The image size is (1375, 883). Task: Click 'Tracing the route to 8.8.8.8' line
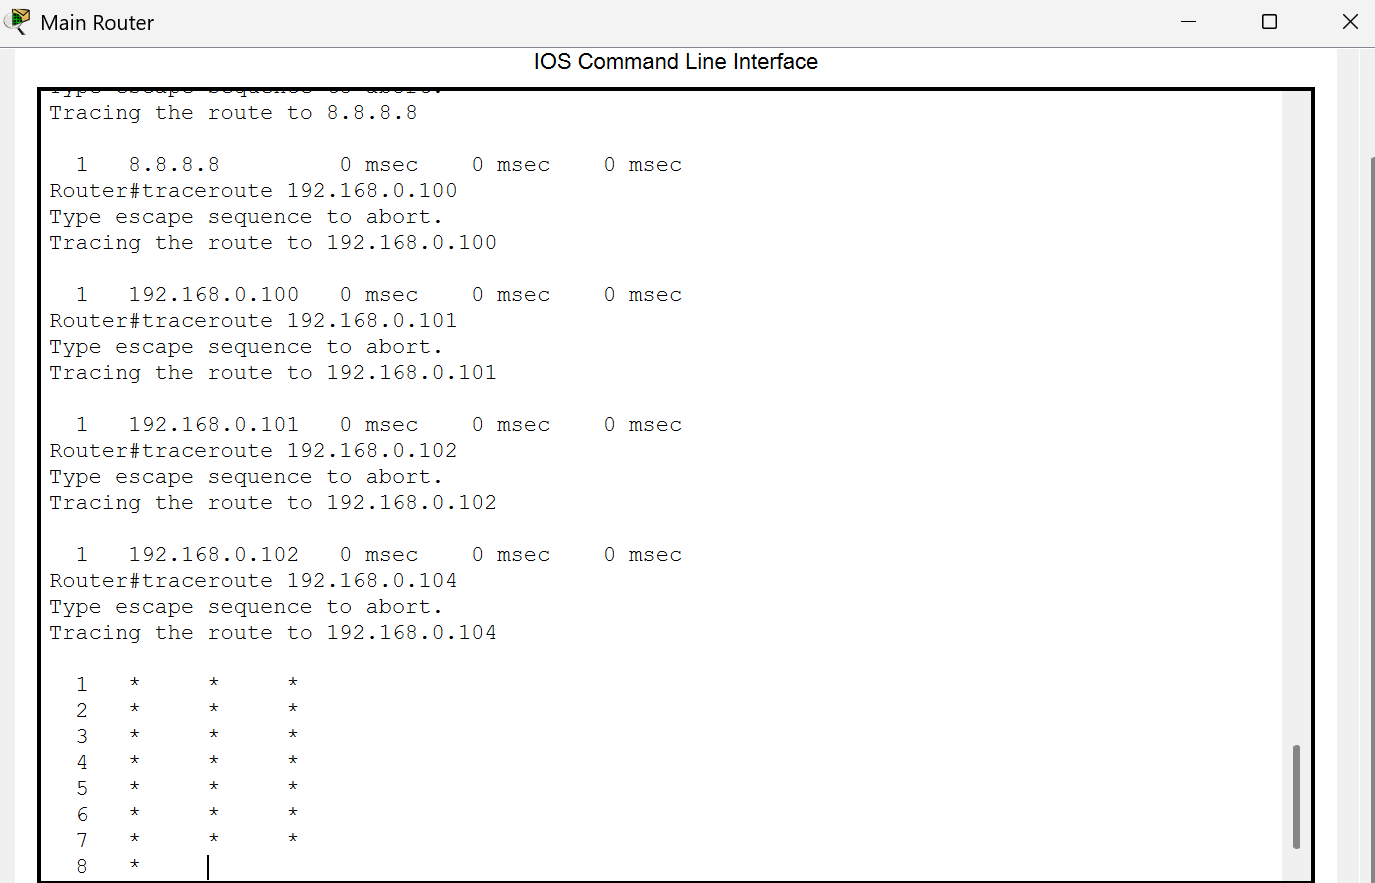(233, 113)
